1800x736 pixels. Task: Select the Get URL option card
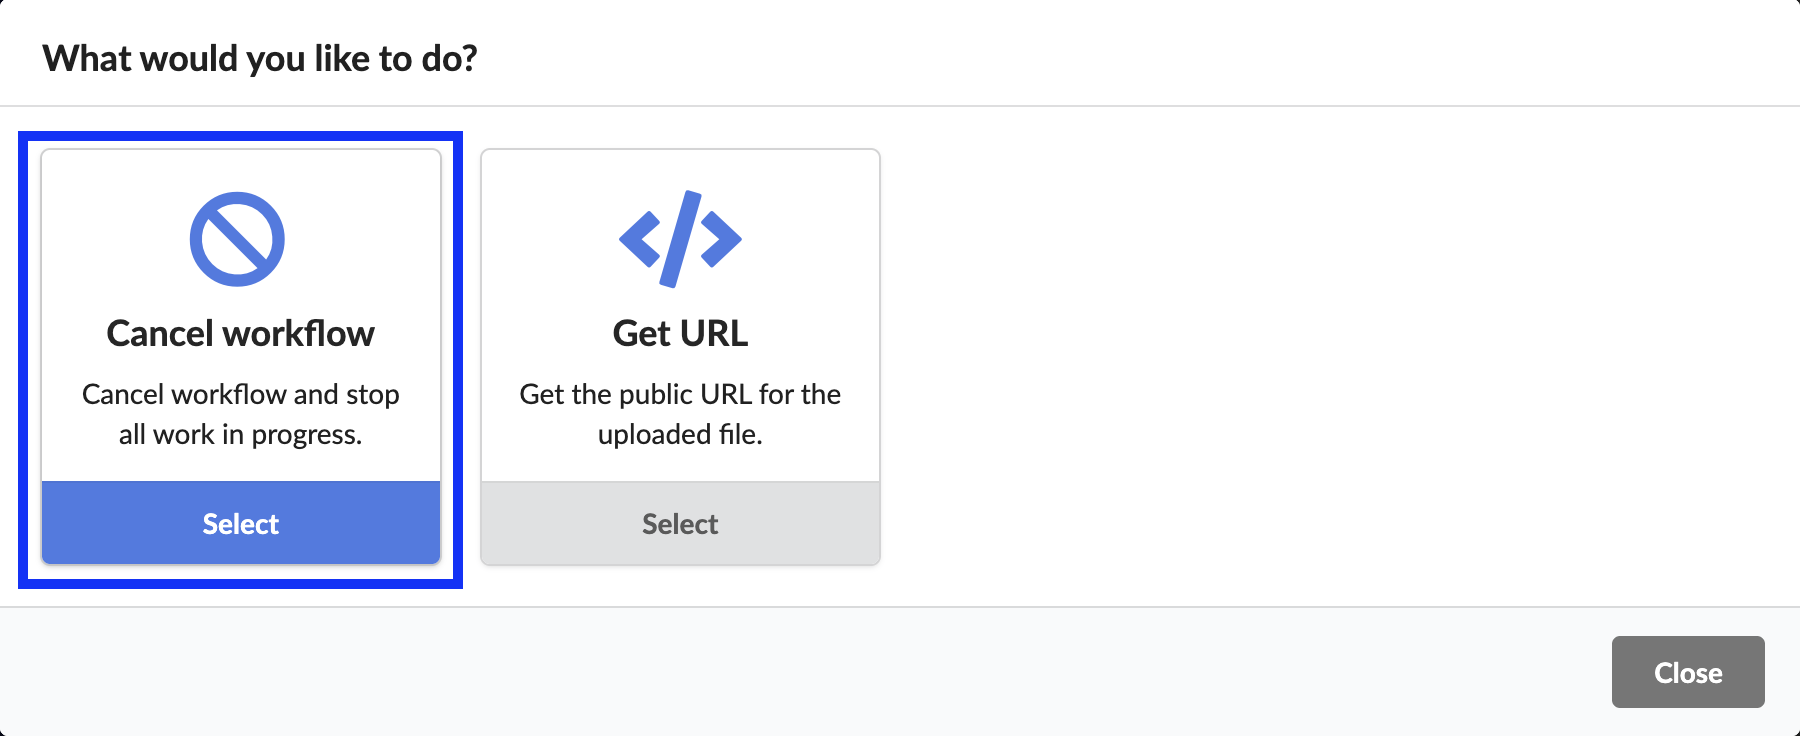[680, 357]
